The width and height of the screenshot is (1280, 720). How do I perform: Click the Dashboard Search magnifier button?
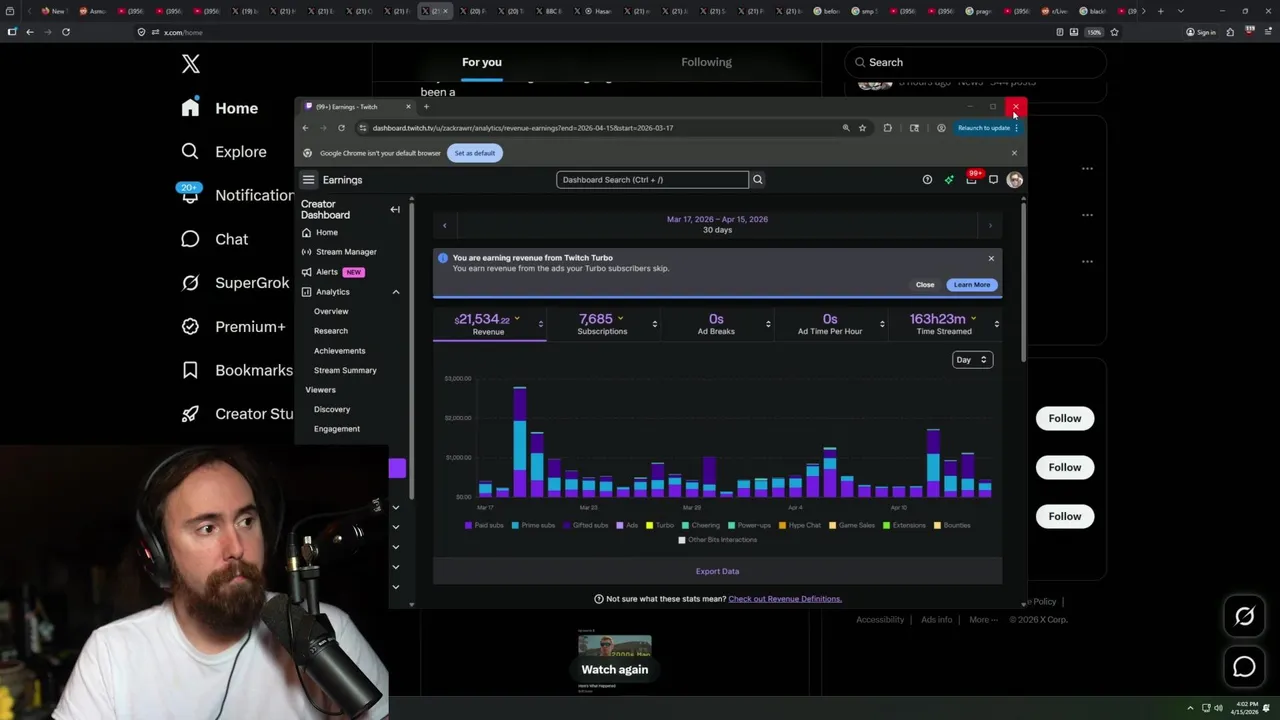point(758,180)
